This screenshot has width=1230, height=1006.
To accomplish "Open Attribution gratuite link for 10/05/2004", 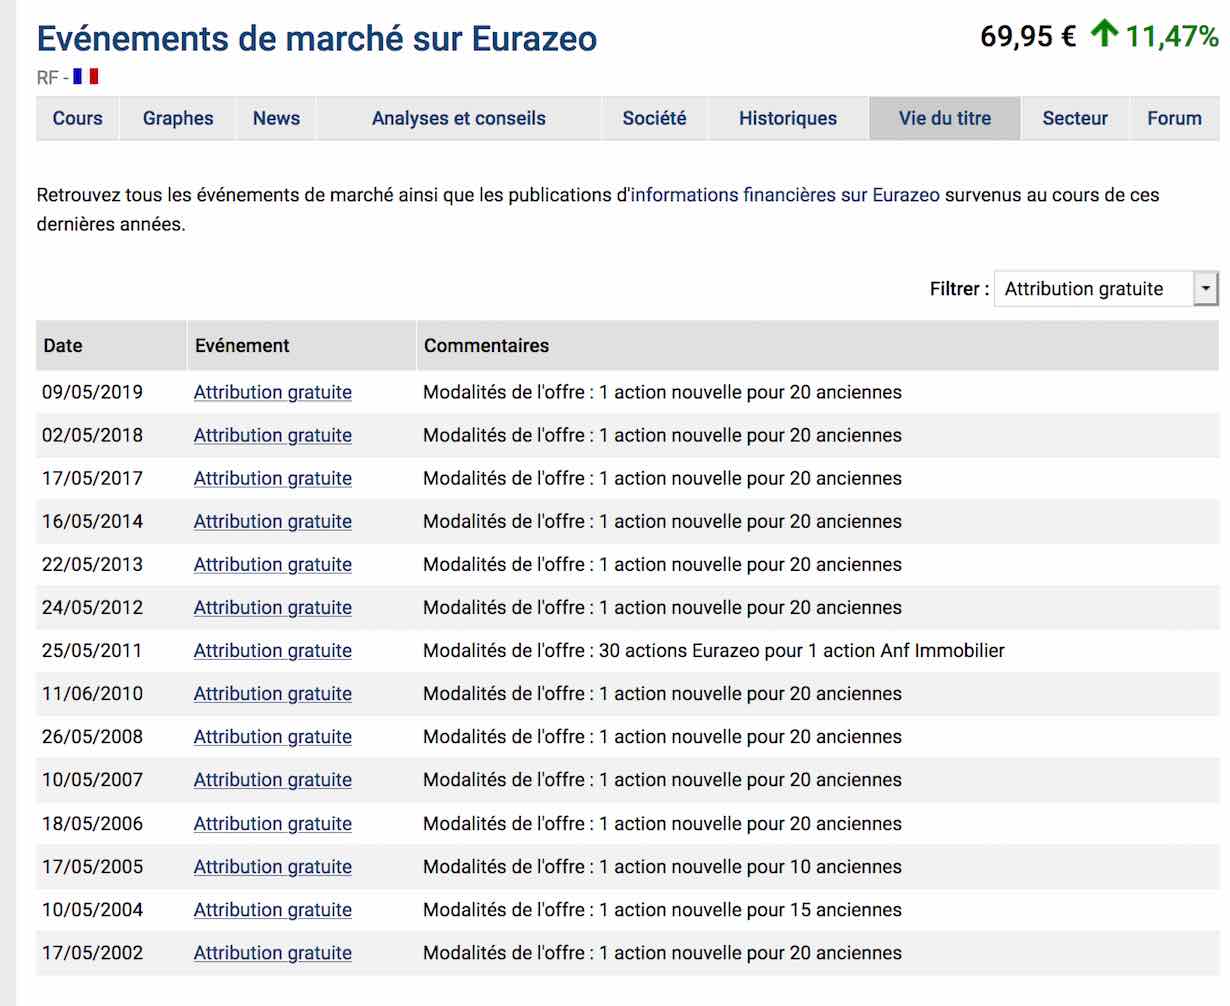I will click(x=273, y=909).
